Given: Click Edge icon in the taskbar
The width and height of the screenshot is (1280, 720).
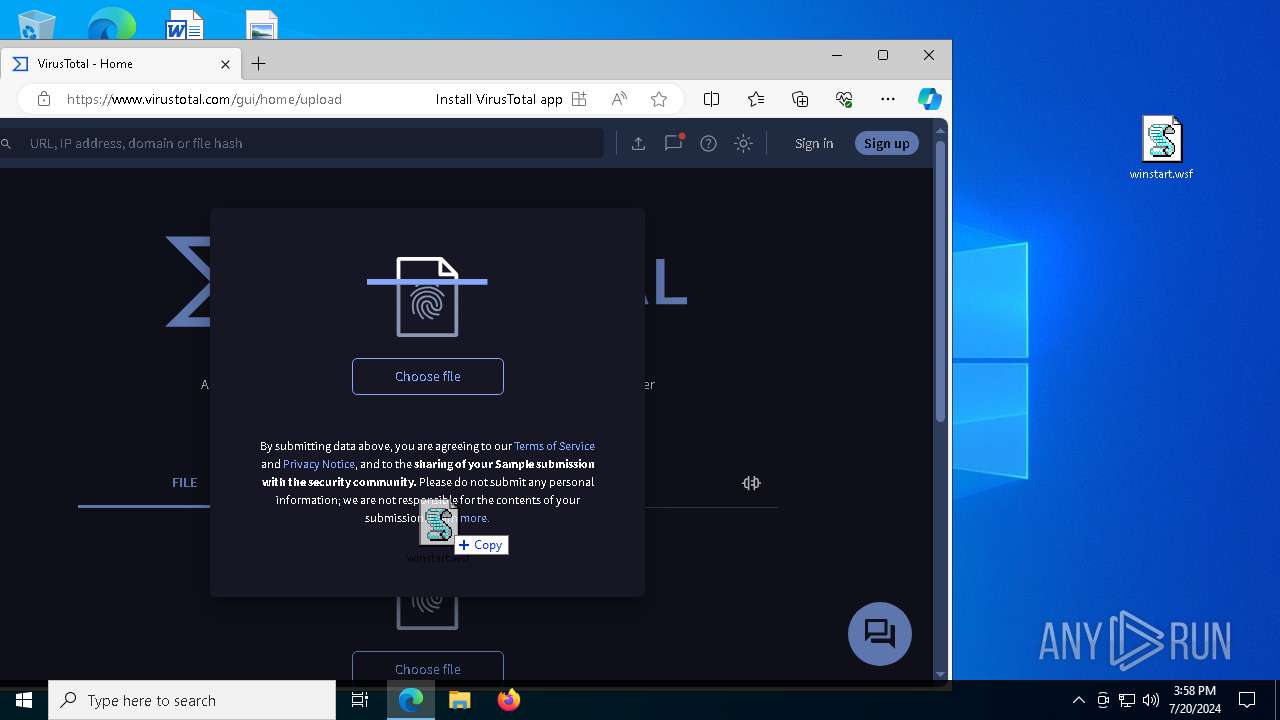Looking at the screenshot, I should pos(411,700).
